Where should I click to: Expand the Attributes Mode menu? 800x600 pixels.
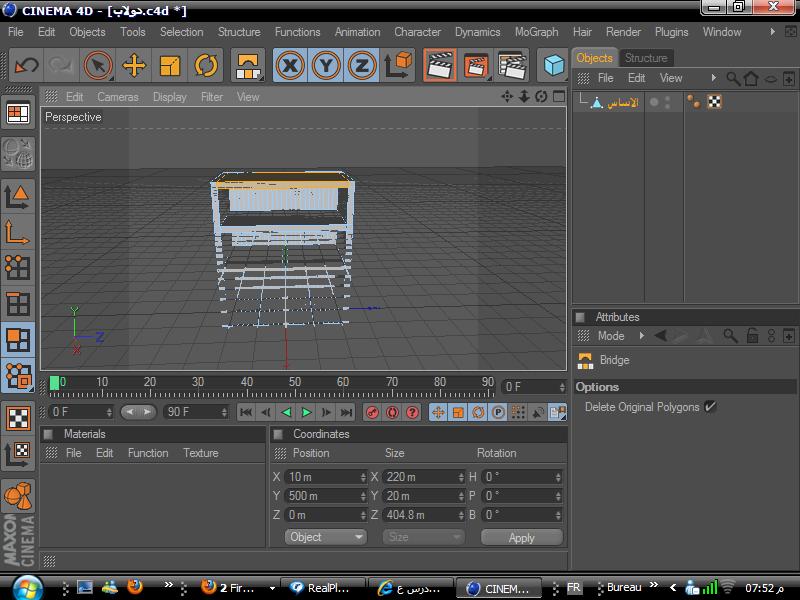pos(611,336)
